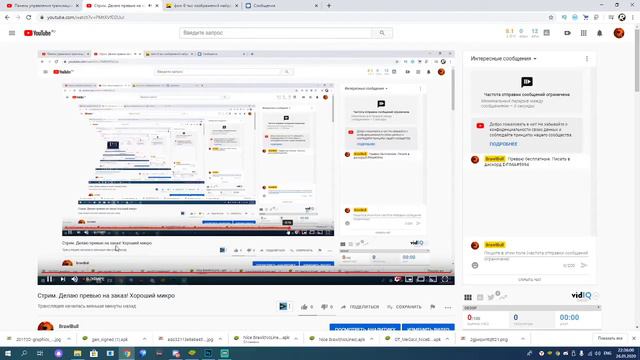Open vidIQ grid panel icon

pyautogui.click(x=468, y=297)
